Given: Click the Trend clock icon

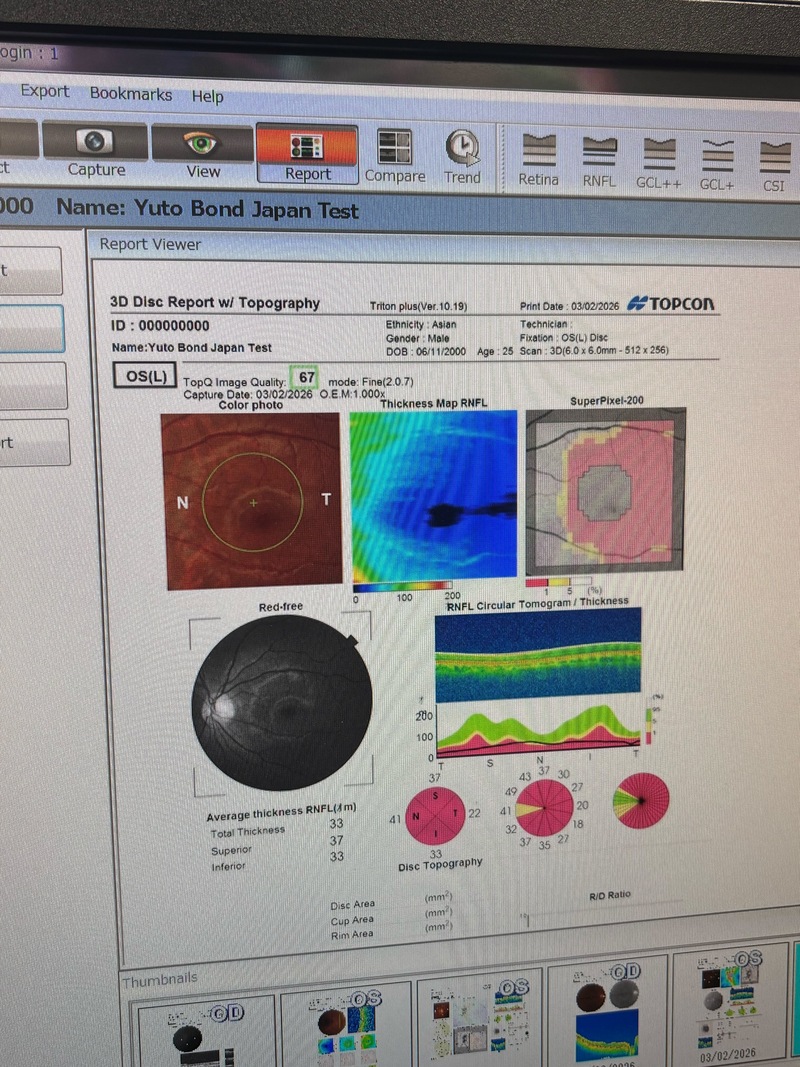Looking at the screenshot, I should coord(462,148).
